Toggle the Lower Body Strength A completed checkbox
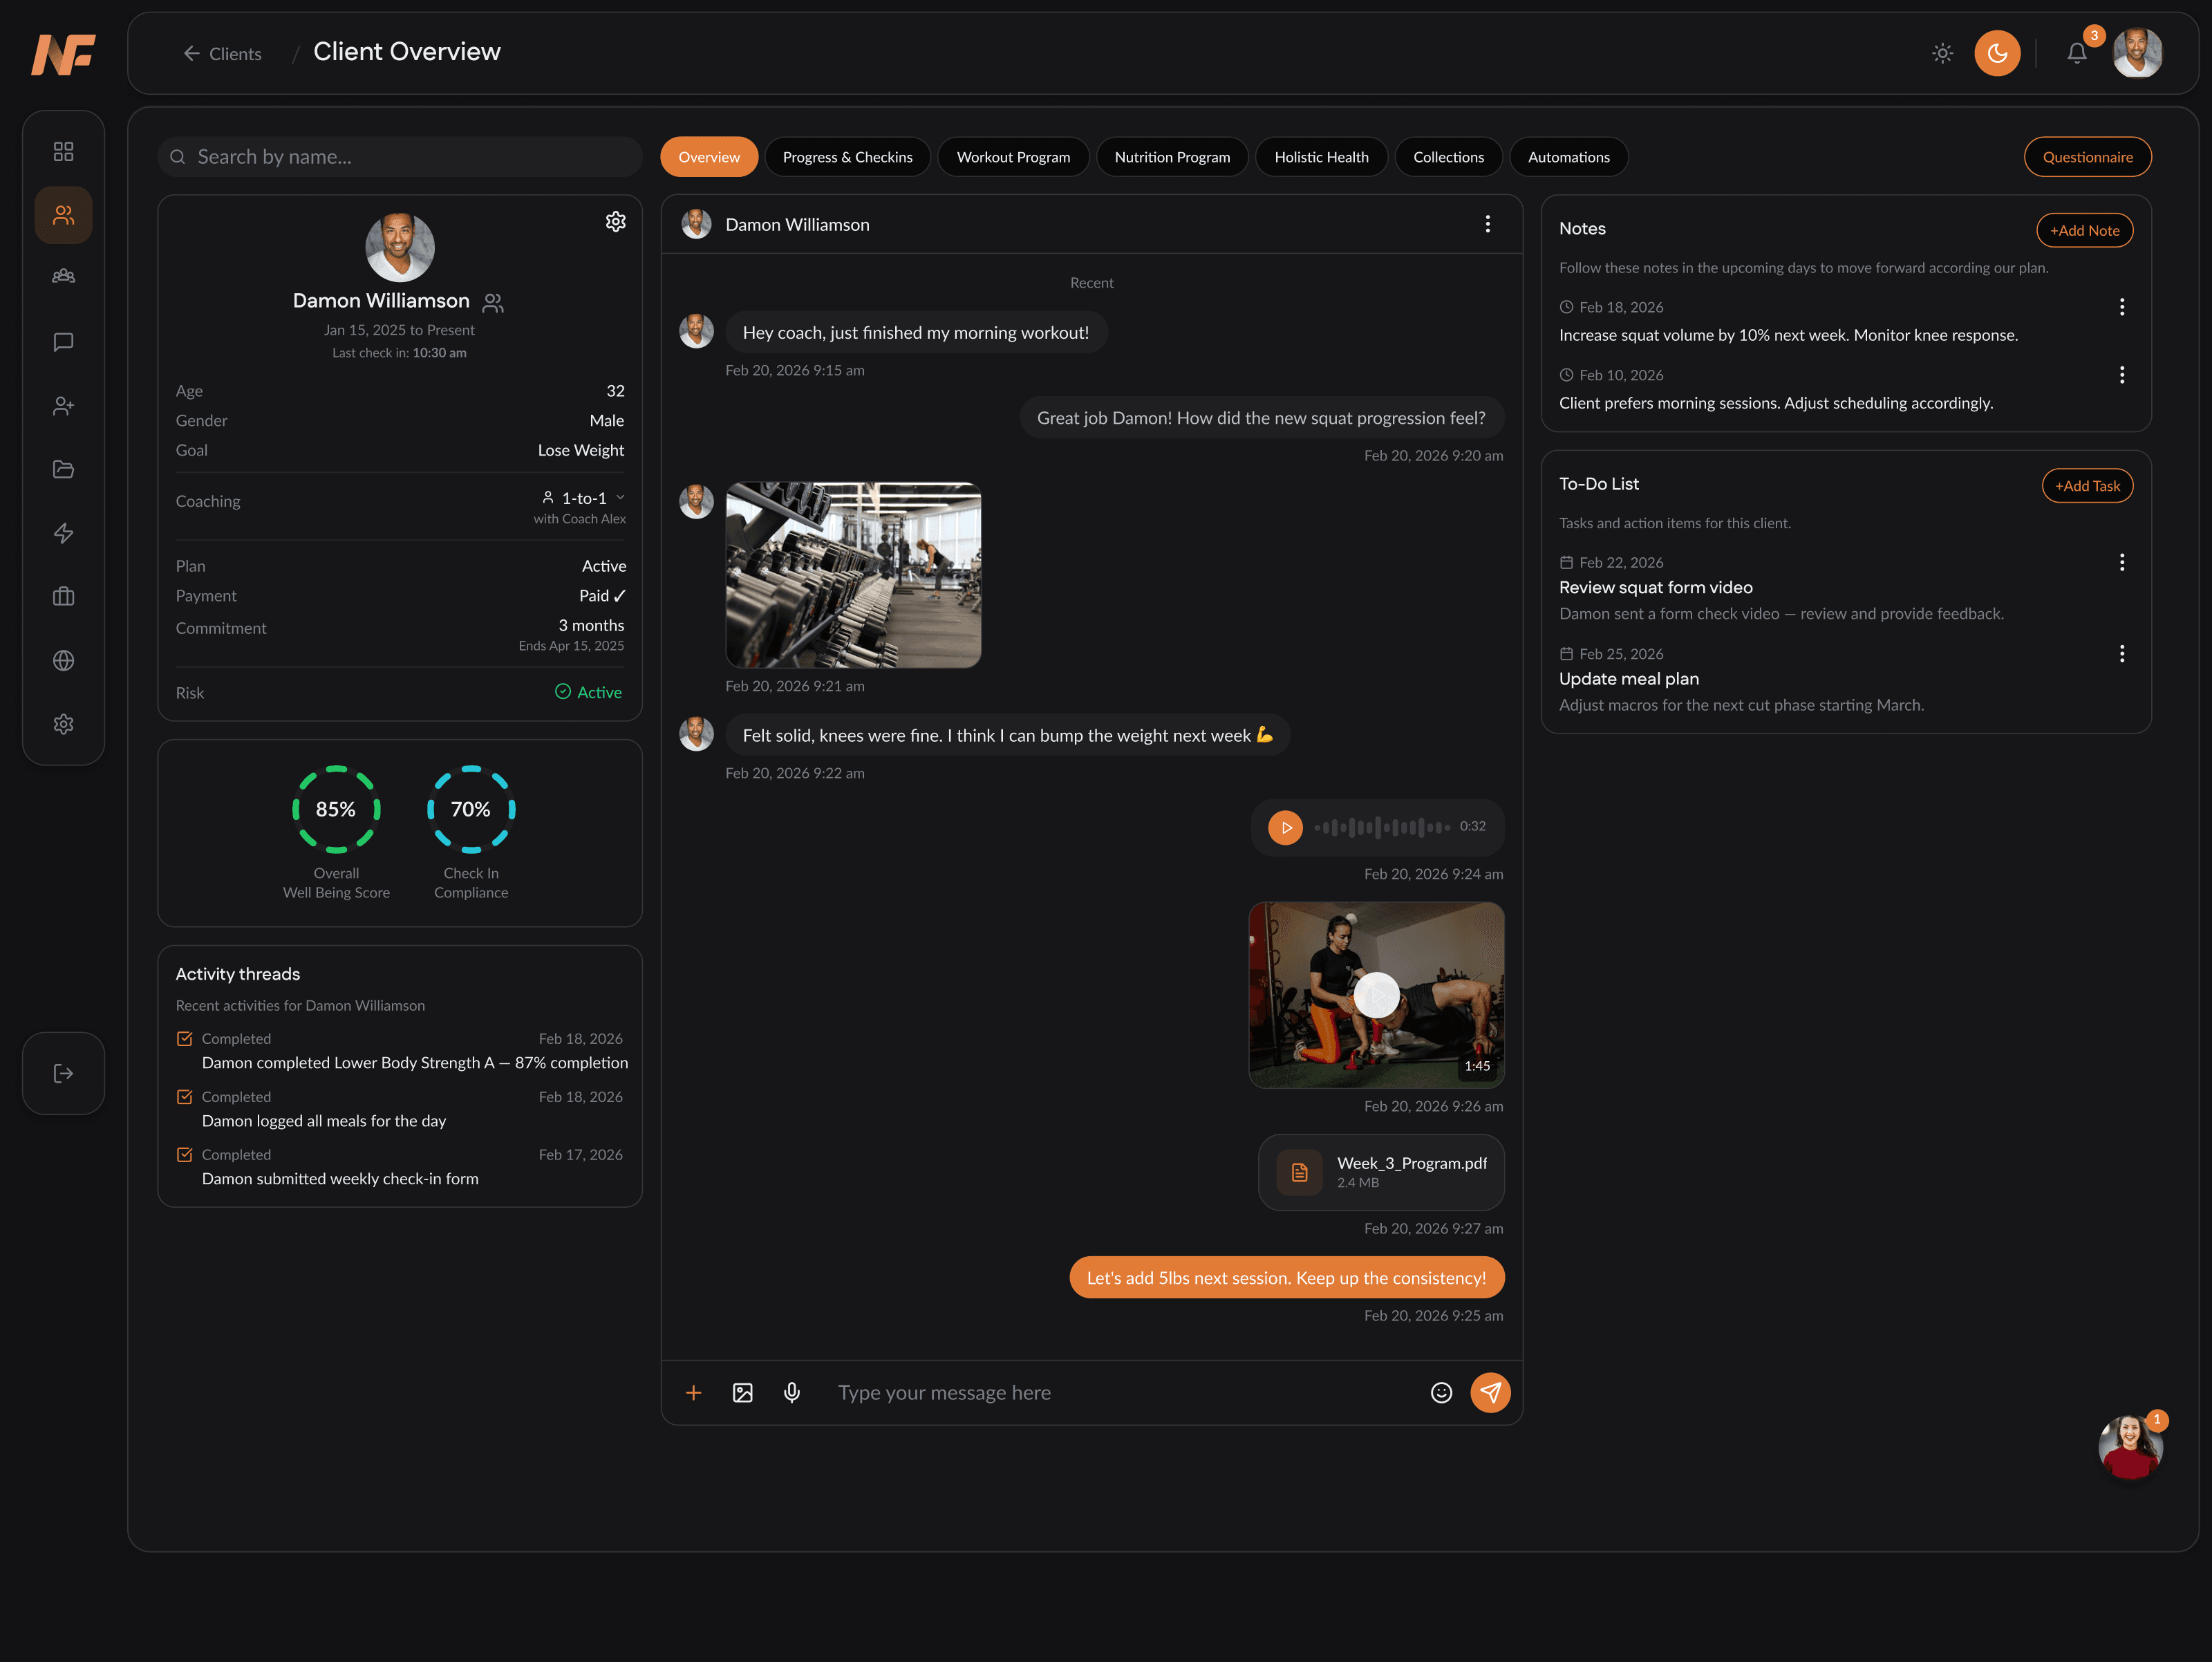This screenshot has width=2212, height=1662. point(184,1038)
